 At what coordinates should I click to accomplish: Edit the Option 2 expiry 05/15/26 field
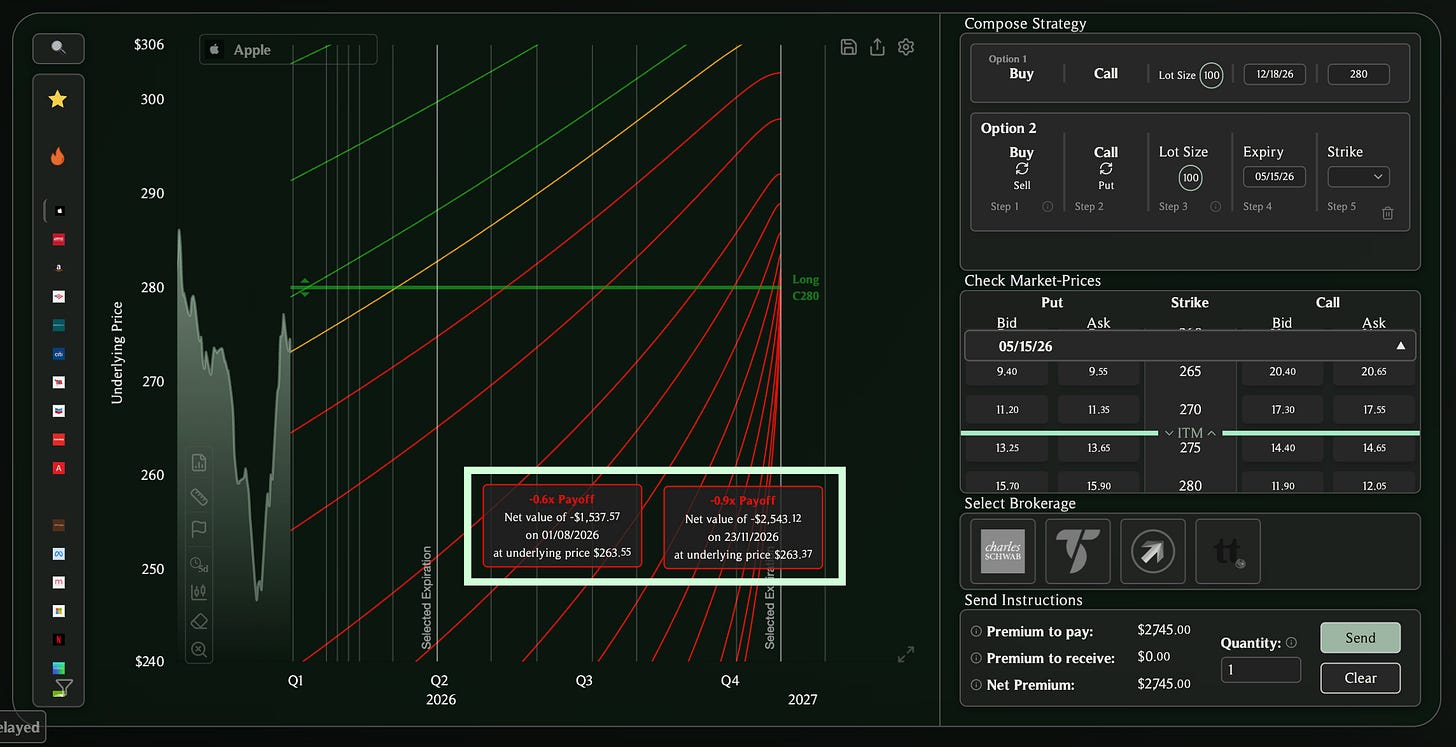point(1274,177)
